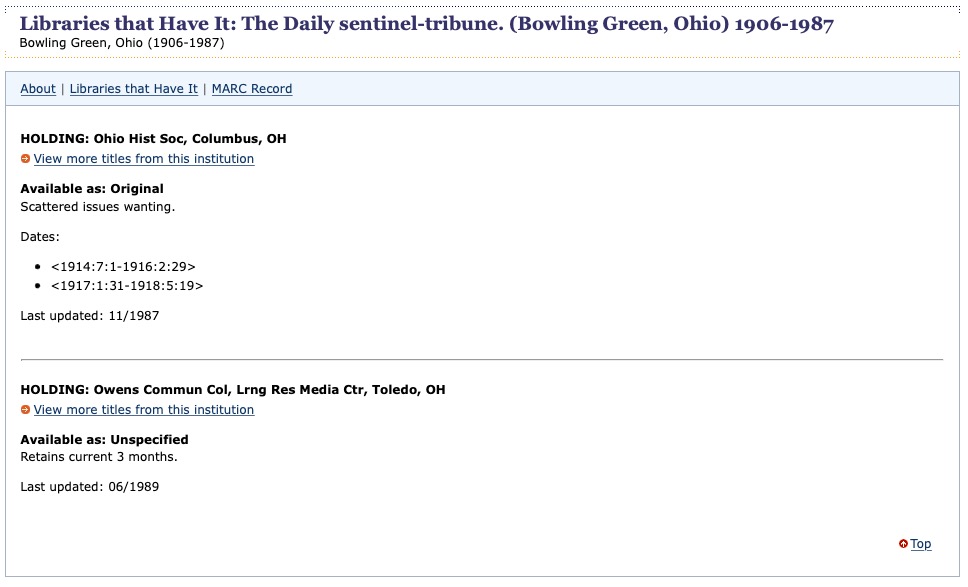Image resolution: width=968 pixels, height=587 pixels.
Task: Open the MARC Record link
Action: click(252, 89)
